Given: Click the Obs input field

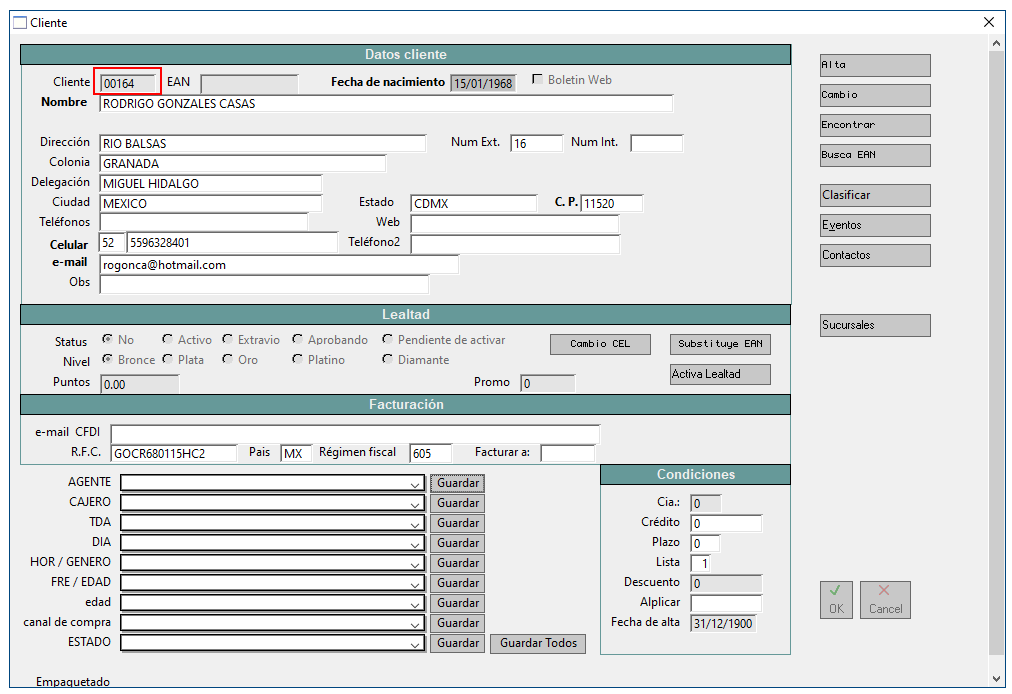Looking at the screenshot, I should (264, 284).
